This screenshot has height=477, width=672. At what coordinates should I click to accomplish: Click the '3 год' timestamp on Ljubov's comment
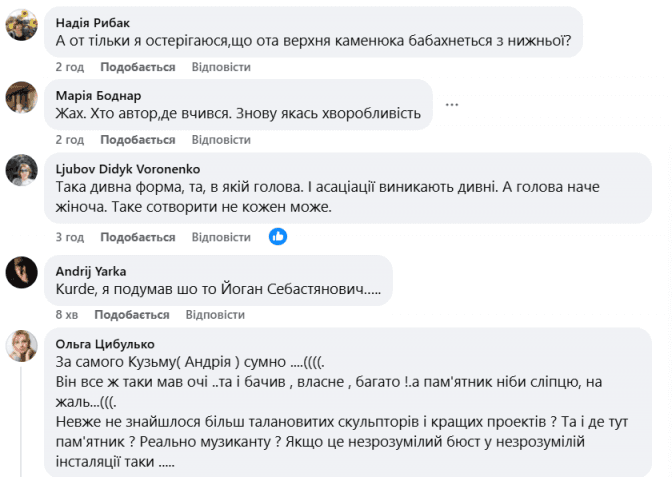[x=69, y=238]
